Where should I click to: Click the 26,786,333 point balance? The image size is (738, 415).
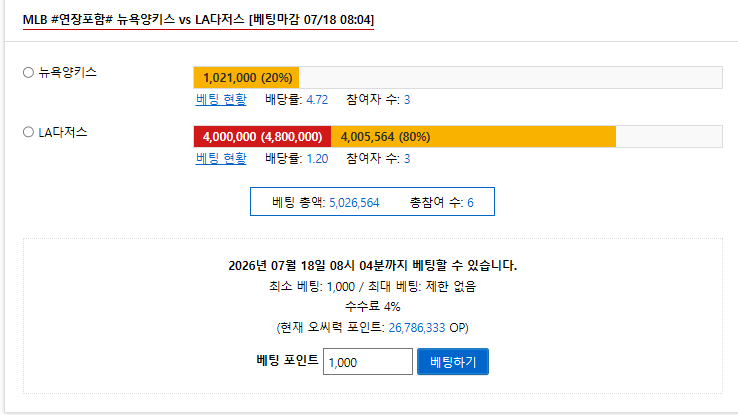click(x=417, y=327)
